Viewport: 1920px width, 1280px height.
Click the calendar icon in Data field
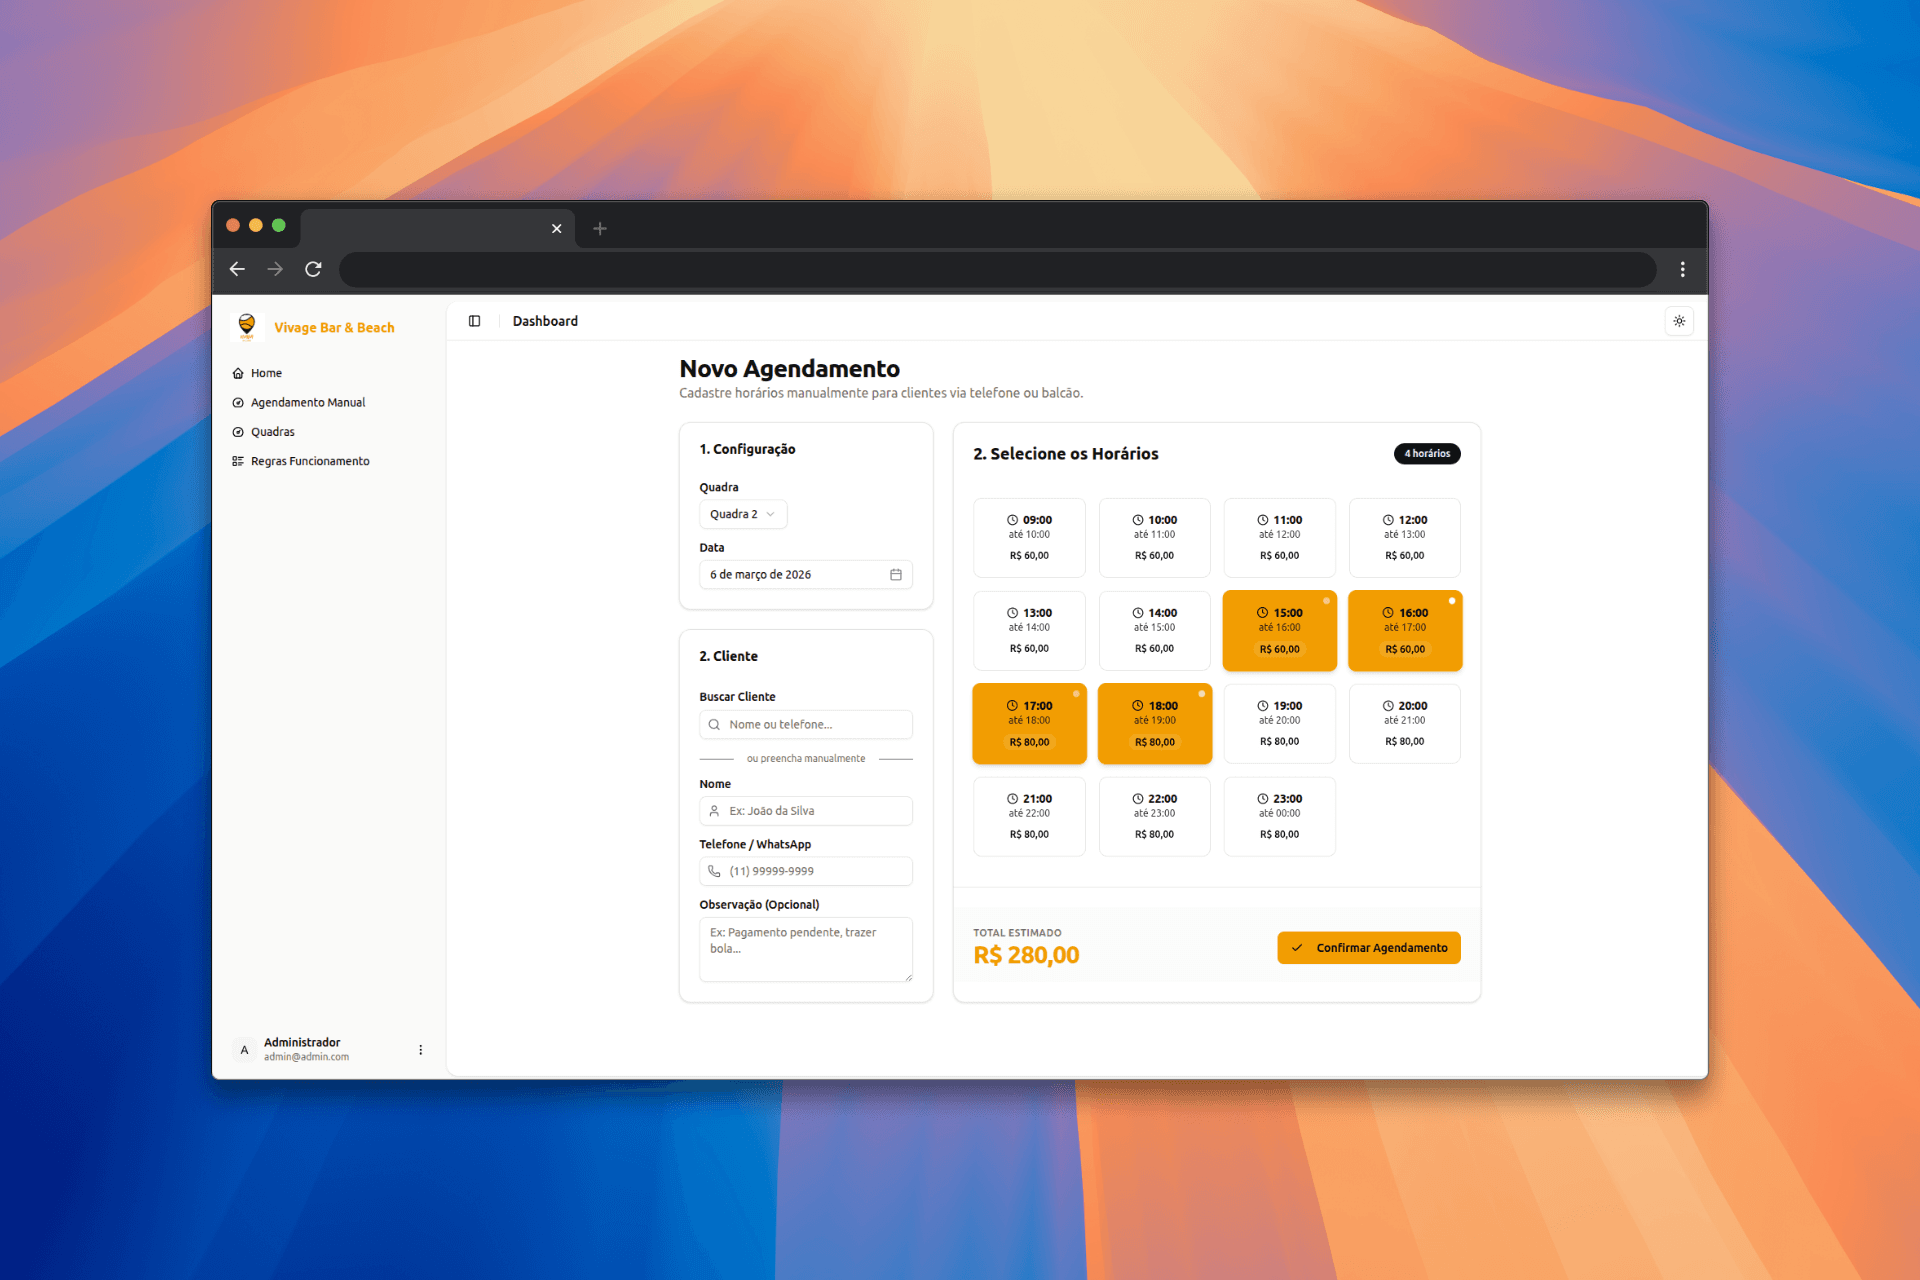pyautogui.click(x=896, y=574)
